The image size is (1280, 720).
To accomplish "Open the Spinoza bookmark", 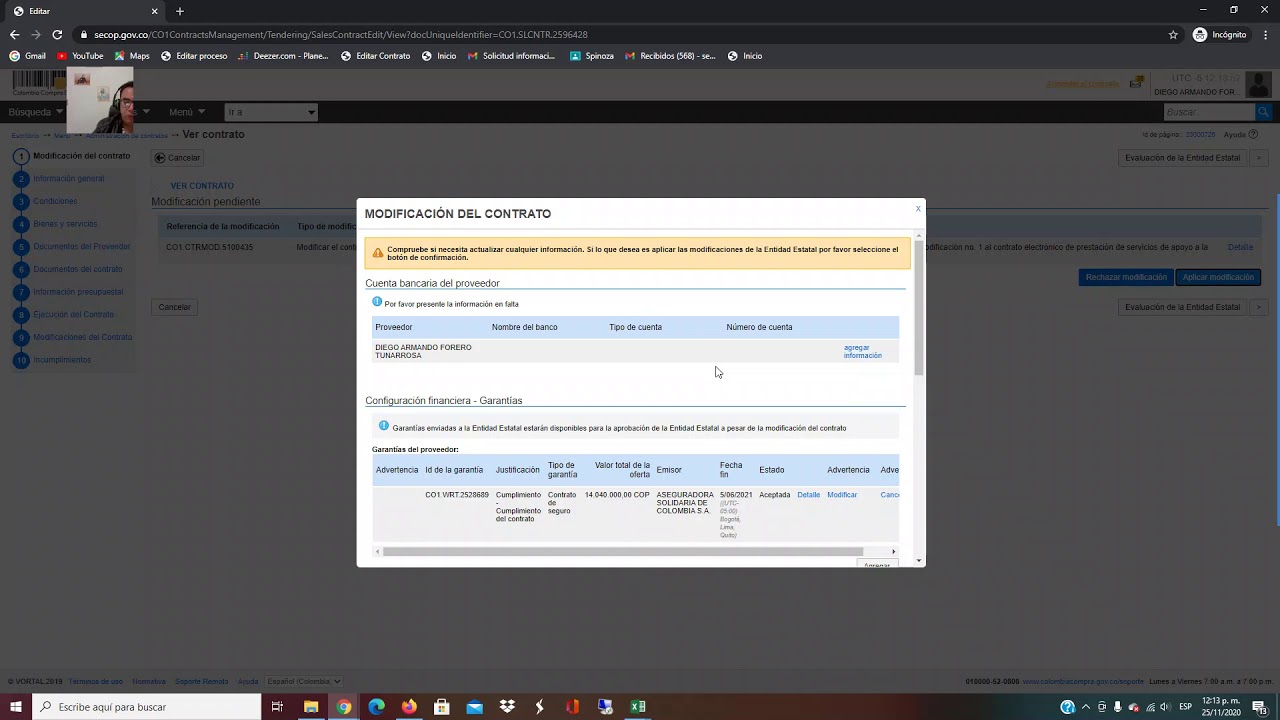I will click(592, 56).
